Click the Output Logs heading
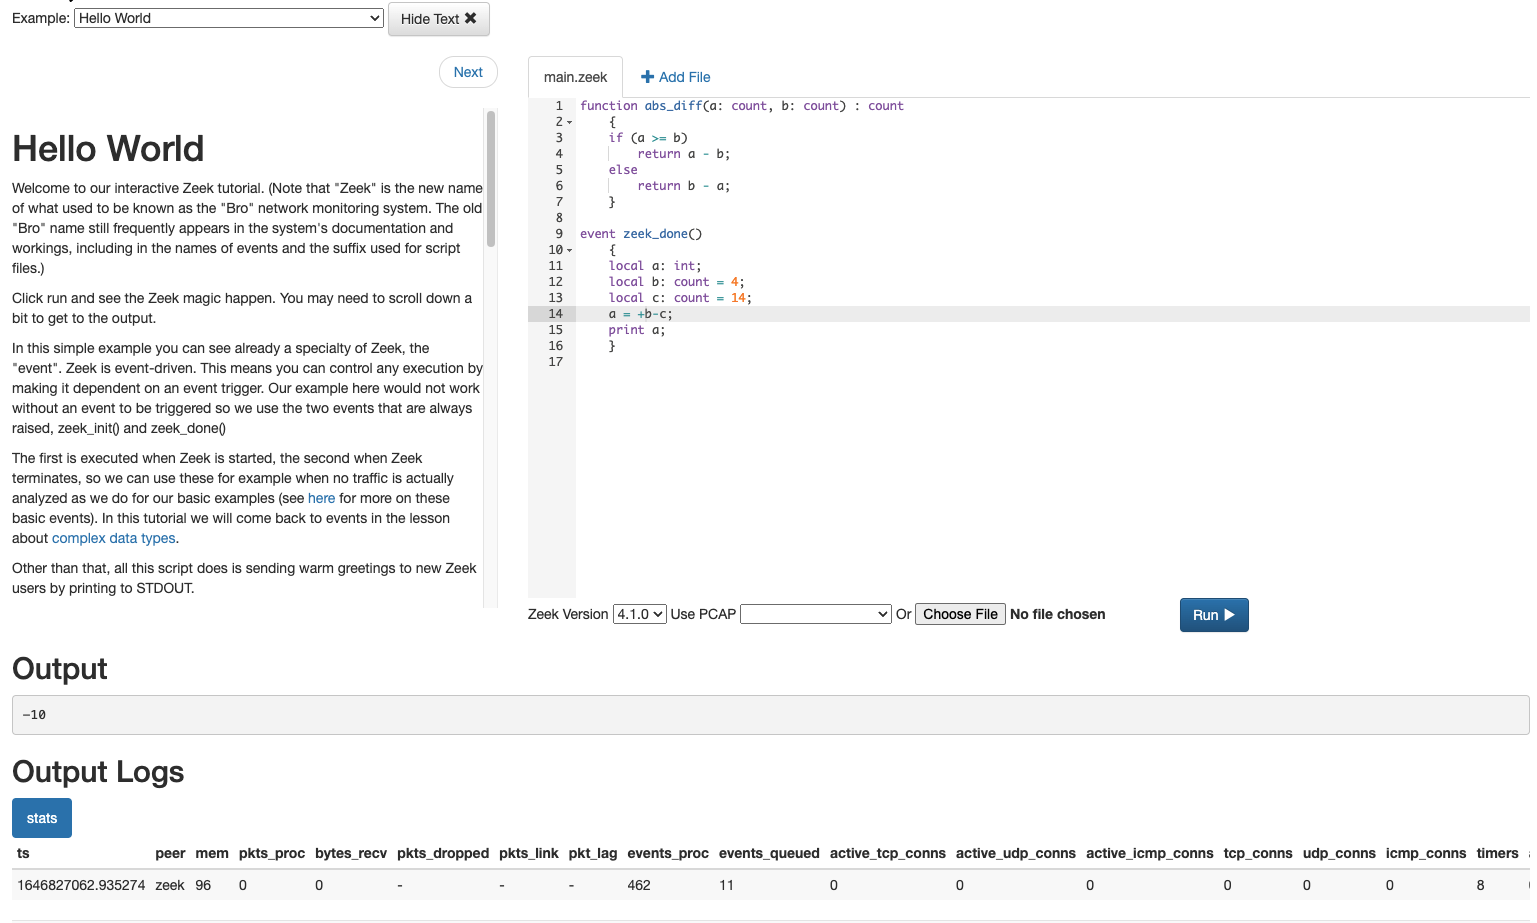 [x=98, y=772]
